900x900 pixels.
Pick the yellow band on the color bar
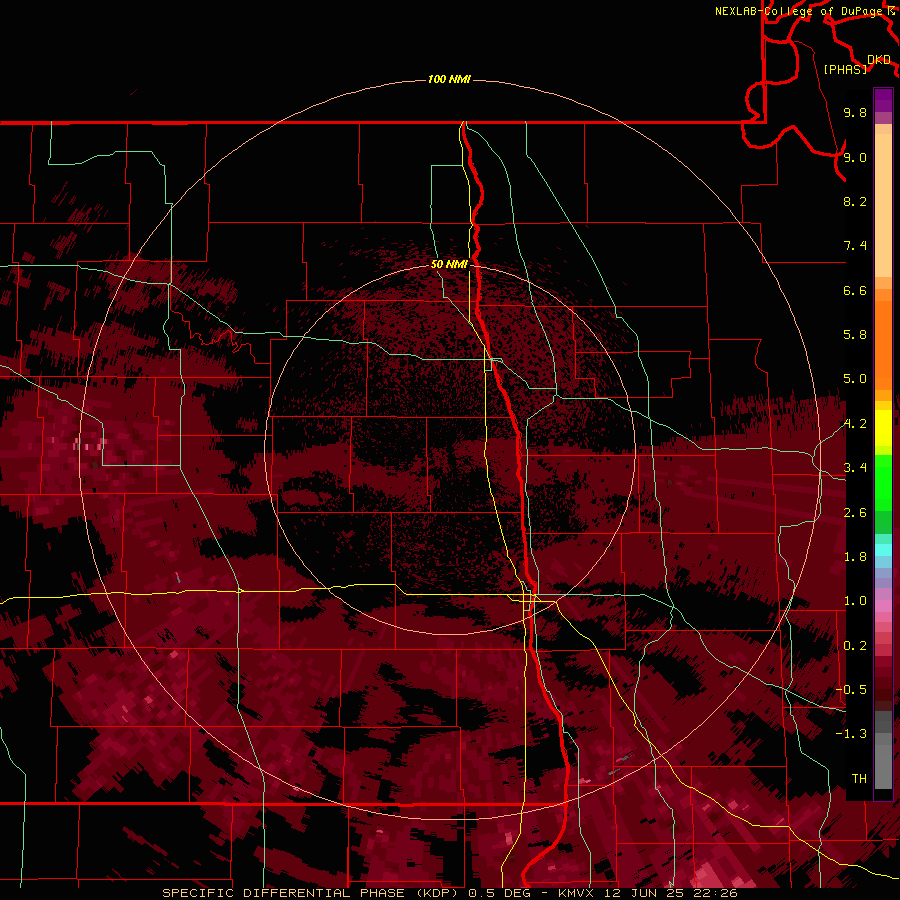pyautogui.click(x=883, y=428)
